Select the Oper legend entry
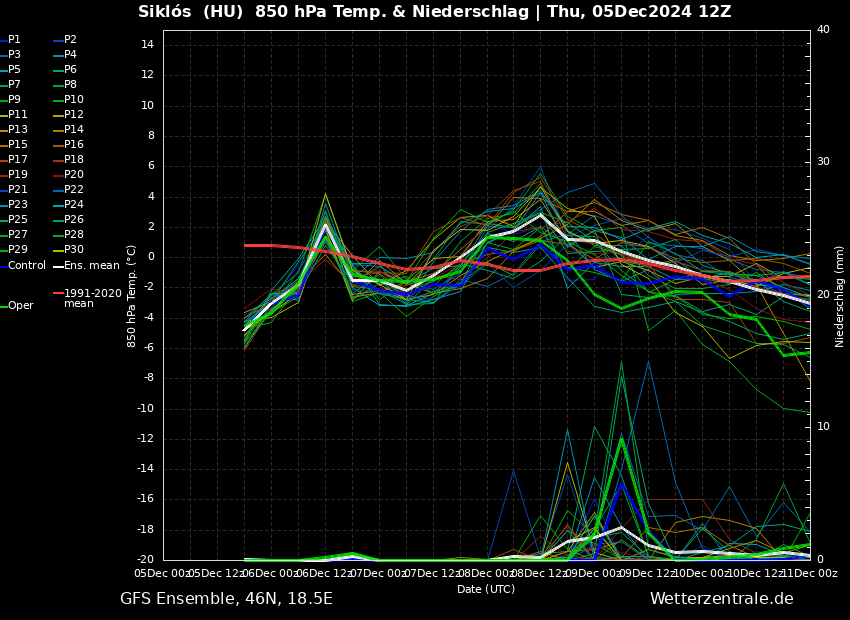Image resolution: width=850 pixels, height=620 pixels. pyautogui.click(x=20, y=306)
